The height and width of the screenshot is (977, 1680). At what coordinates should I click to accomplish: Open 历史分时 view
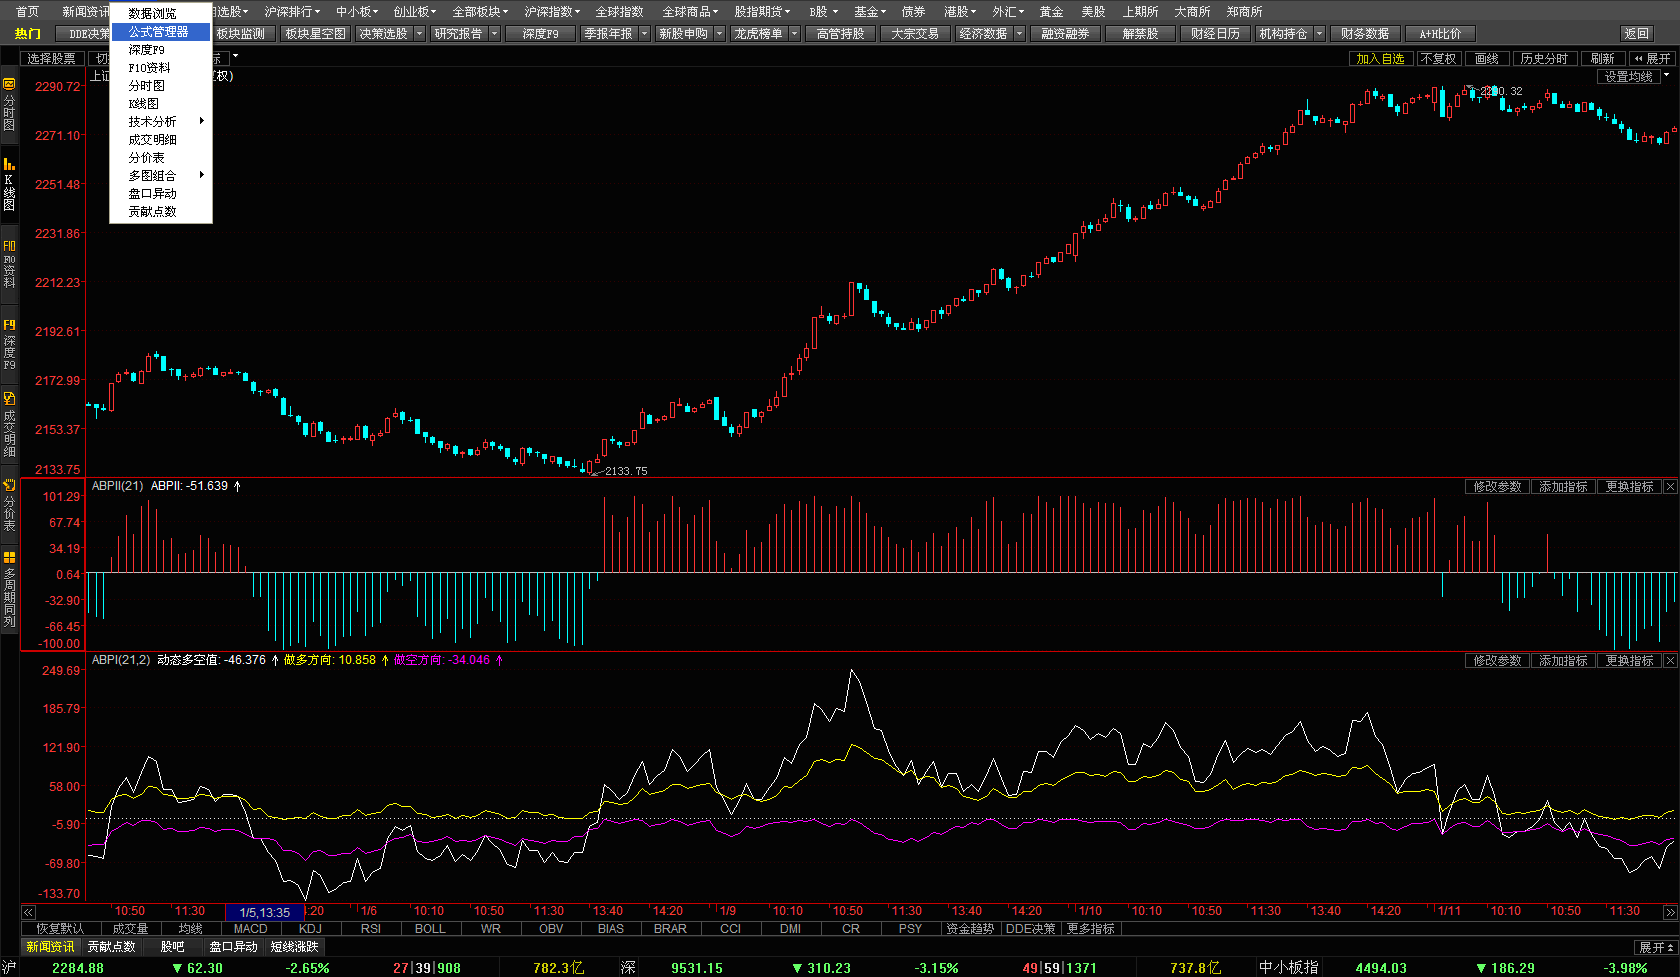coord(1544,59)
